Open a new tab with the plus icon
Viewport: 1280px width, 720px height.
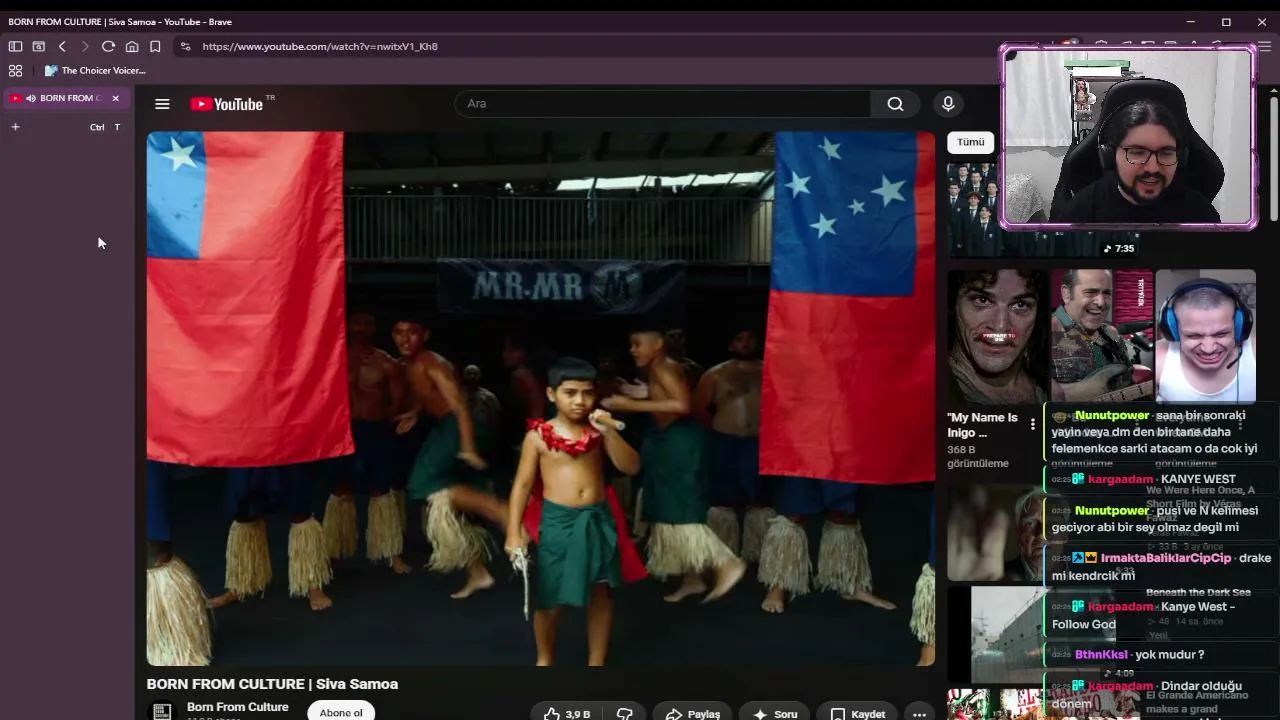pos(15,127)
